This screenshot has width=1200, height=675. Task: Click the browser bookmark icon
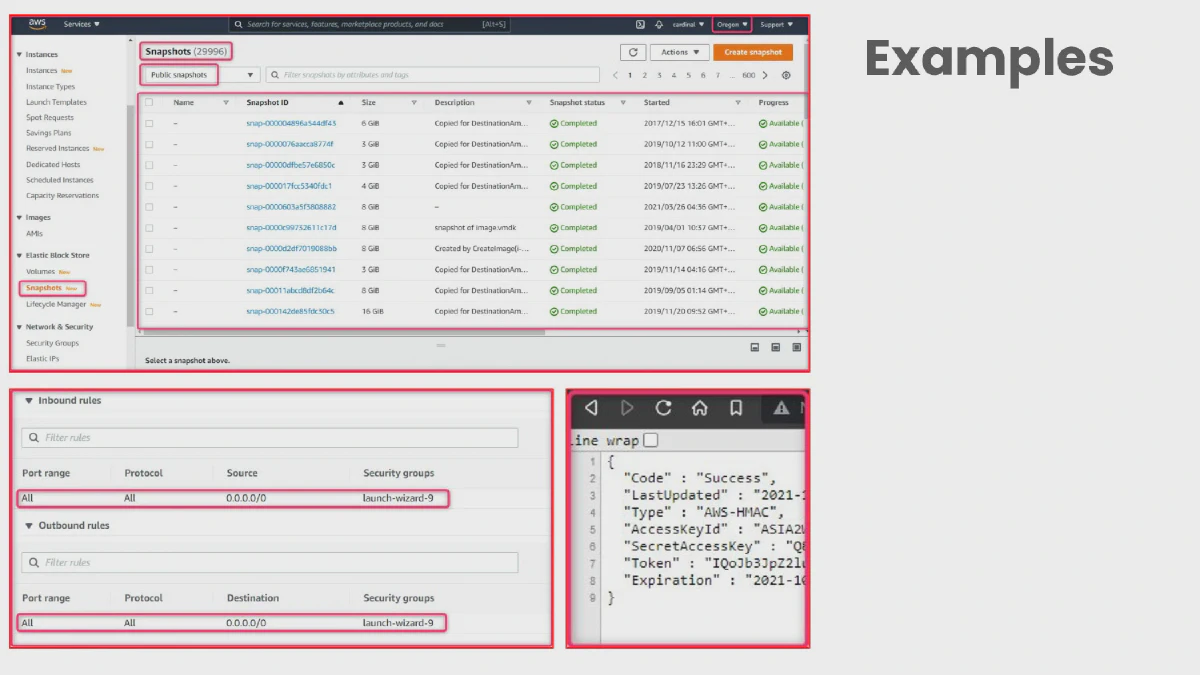click(736, 408)
